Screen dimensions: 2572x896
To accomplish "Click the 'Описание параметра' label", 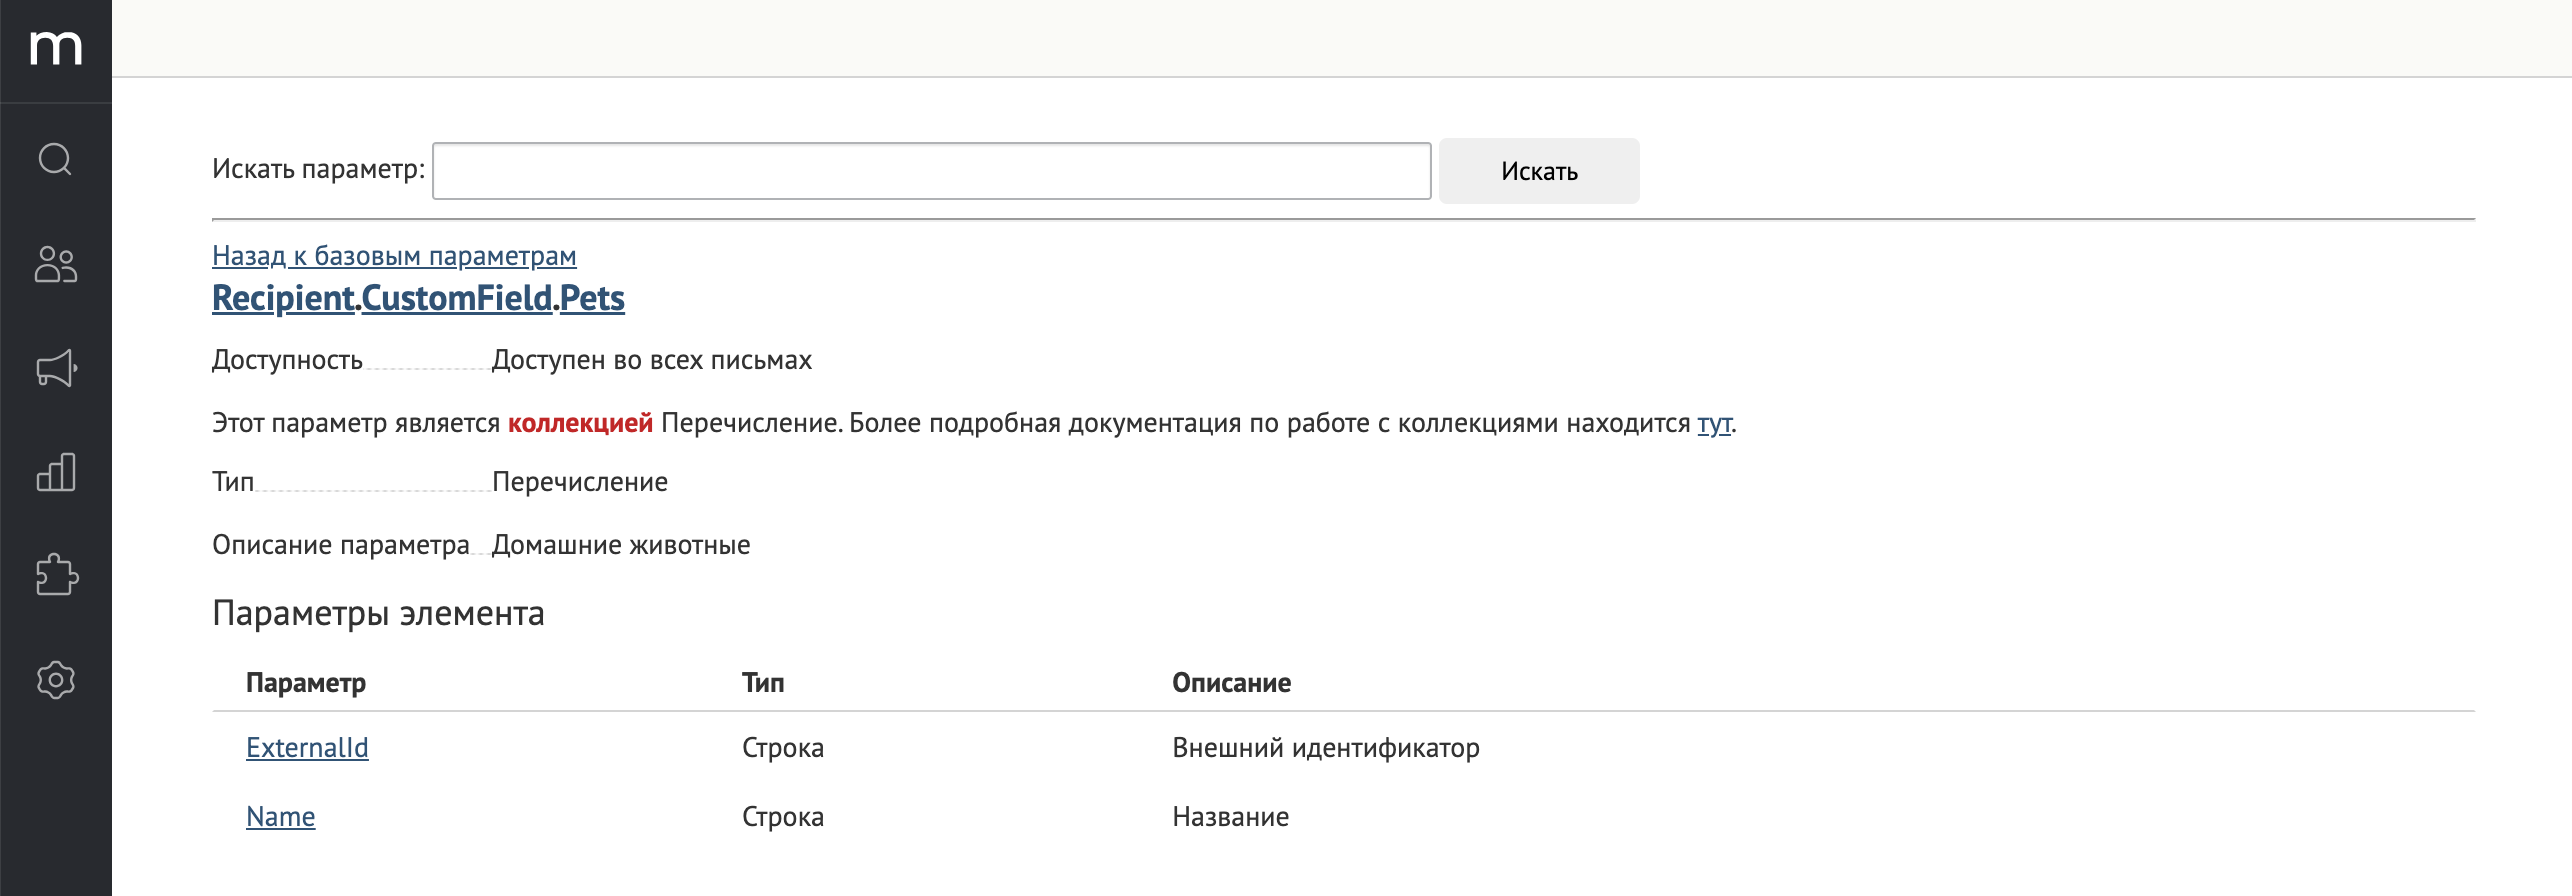I will coord(341,545).
